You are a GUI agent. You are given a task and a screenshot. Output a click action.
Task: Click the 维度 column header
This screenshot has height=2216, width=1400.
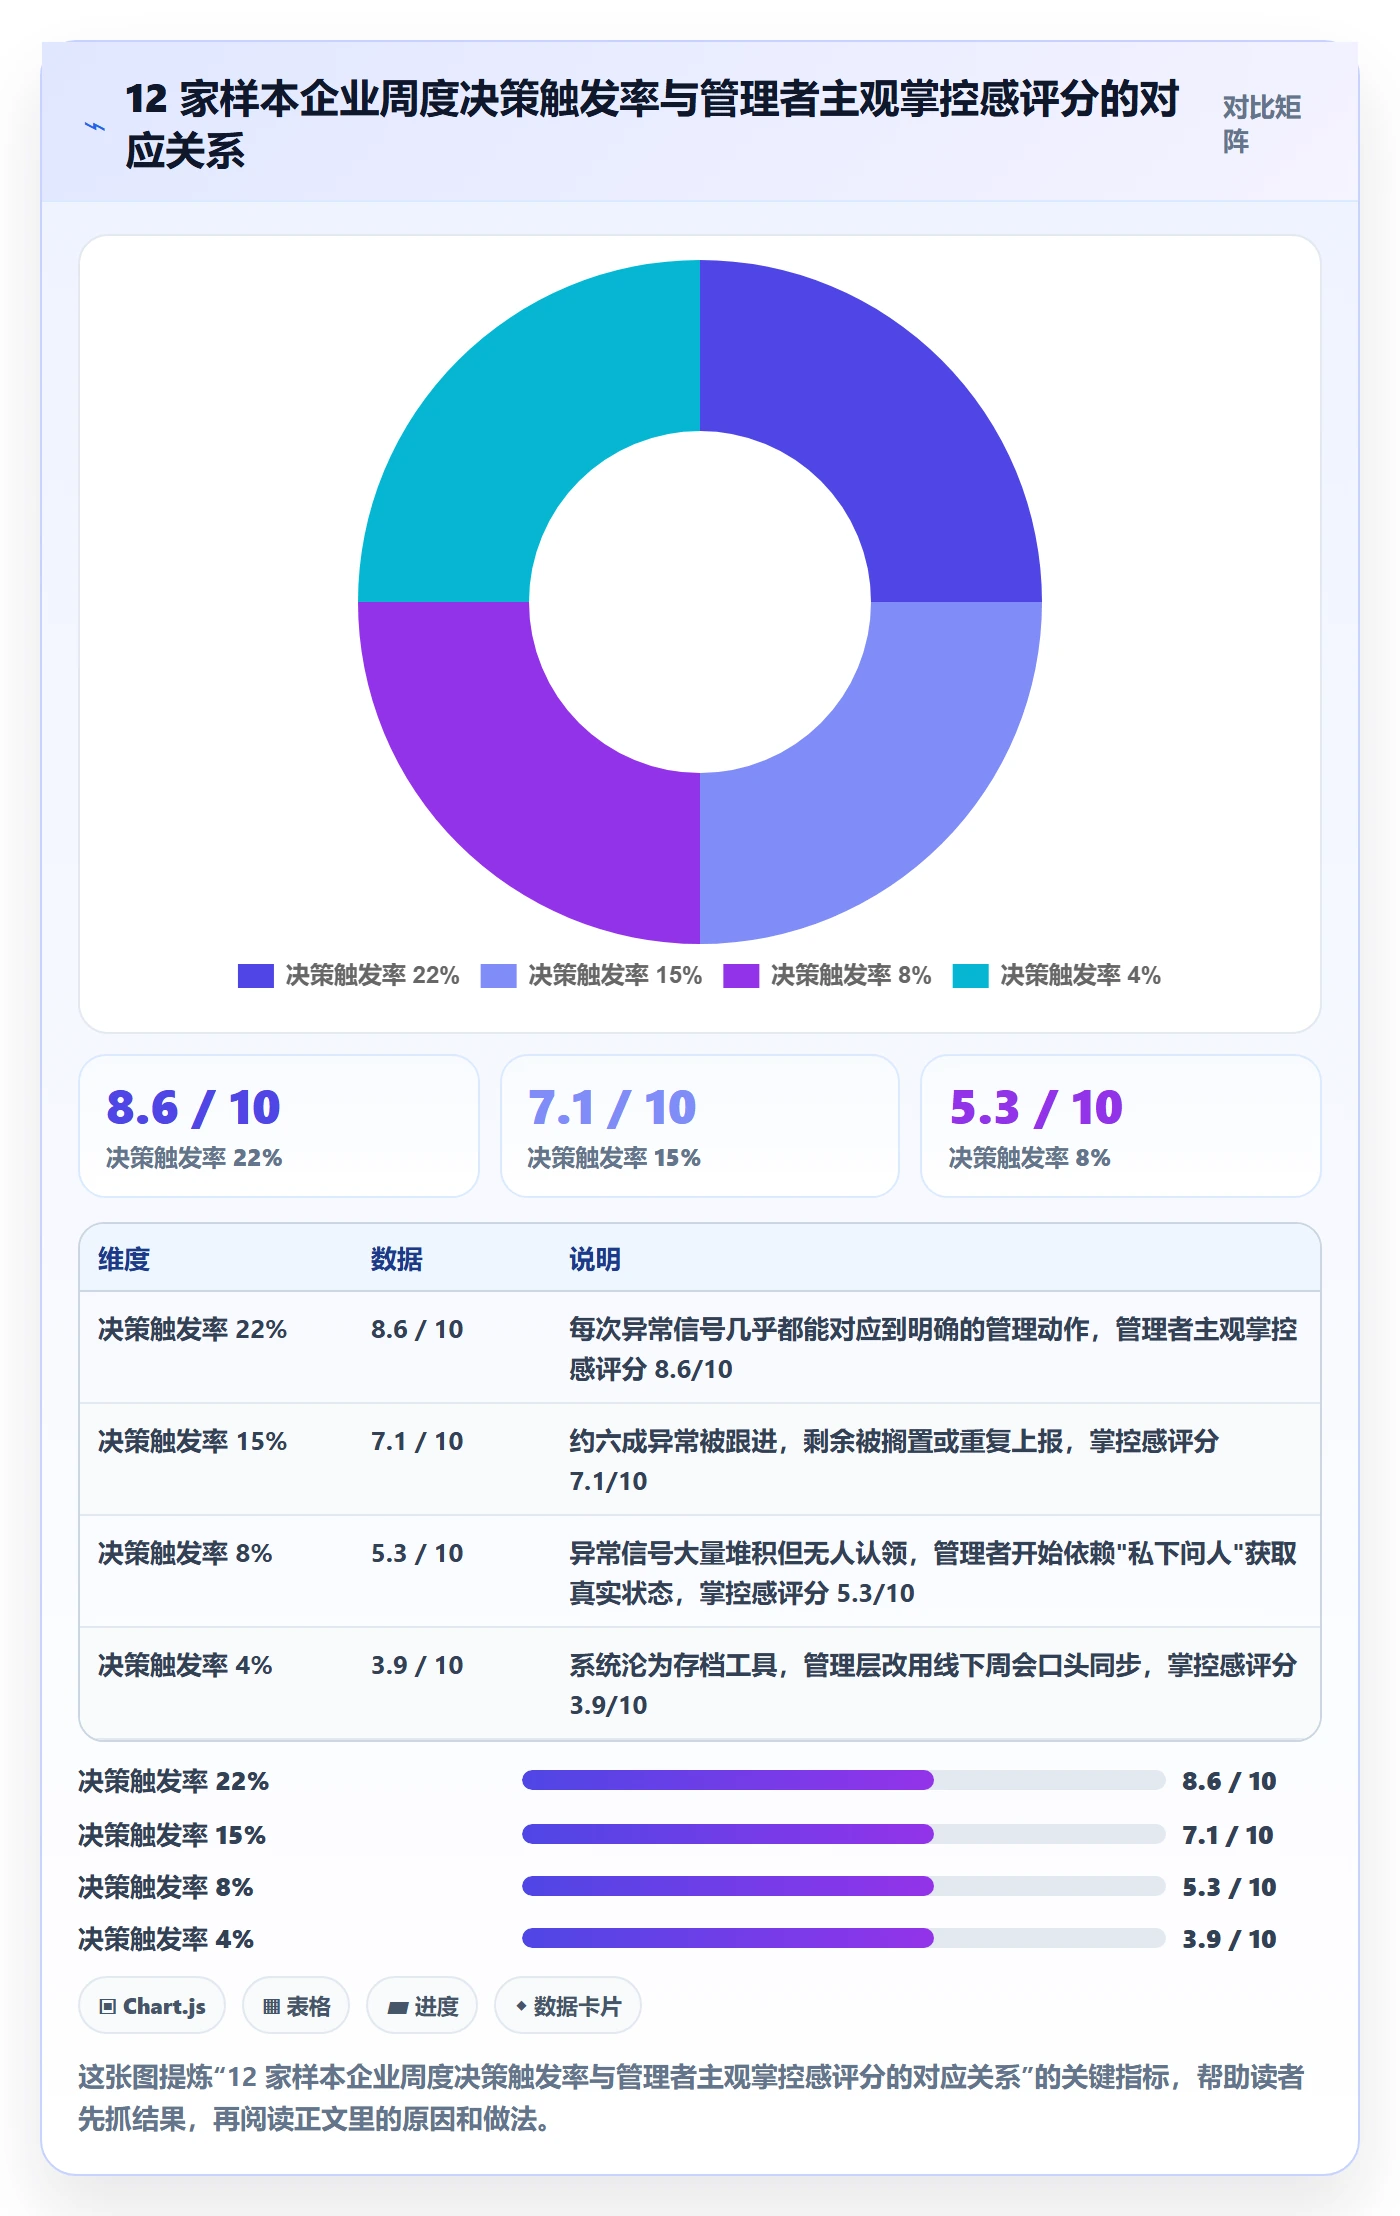pos(124,1259)
